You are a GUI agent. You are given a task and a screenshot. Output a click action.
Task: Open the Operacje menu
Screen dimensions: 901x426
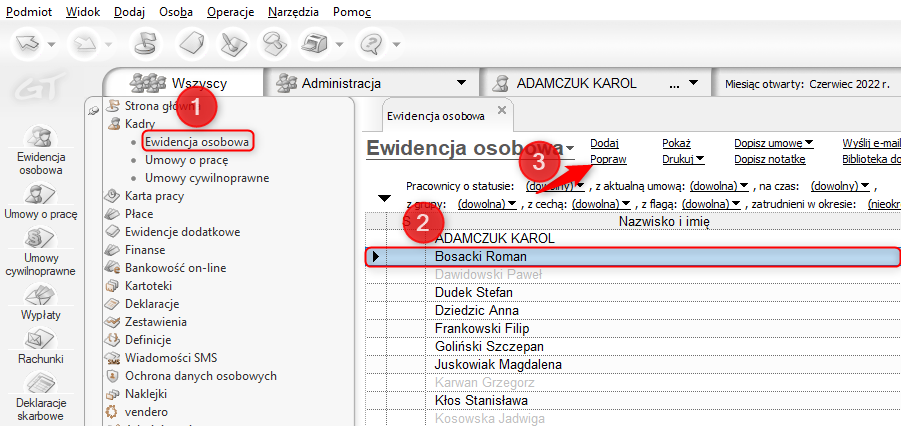[230, 12]
